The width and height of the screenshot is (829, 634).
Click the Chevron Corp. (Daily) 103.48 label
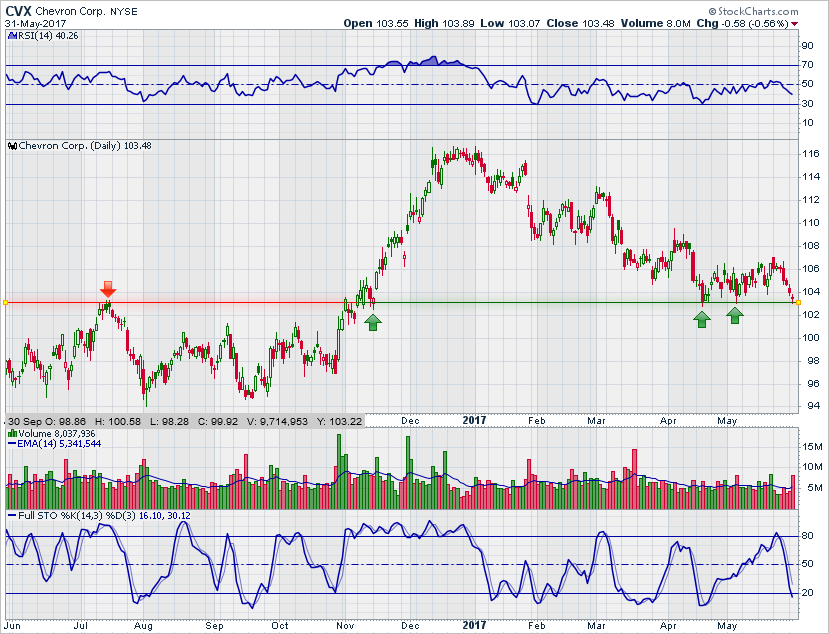click(85, 145)
